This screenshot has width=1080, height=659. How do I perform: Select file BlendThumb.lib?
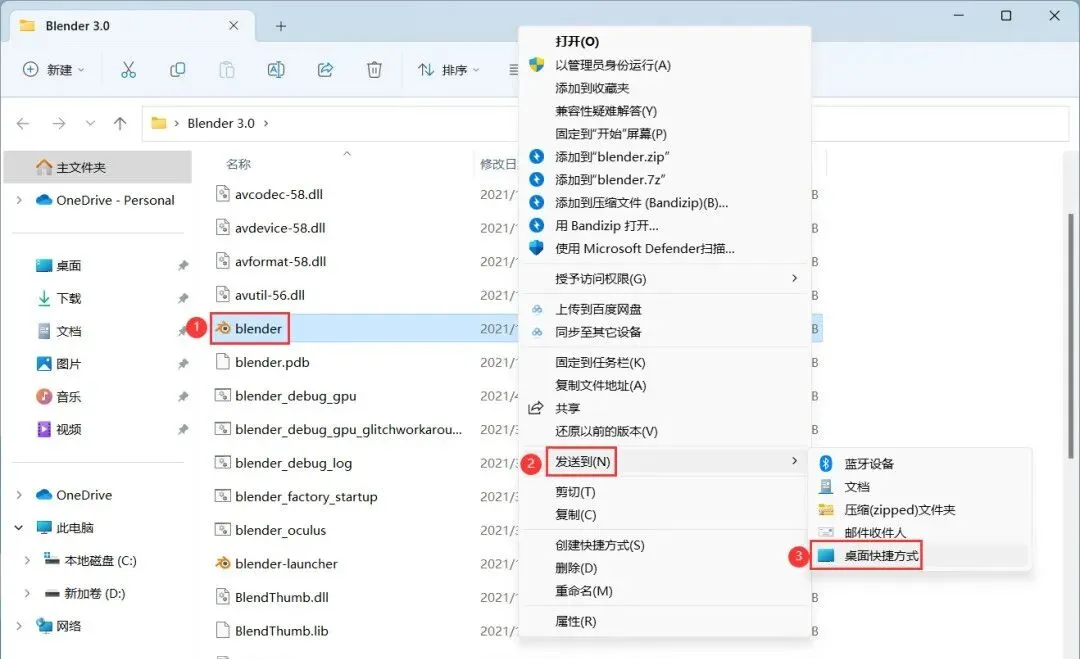pos(281,631)
